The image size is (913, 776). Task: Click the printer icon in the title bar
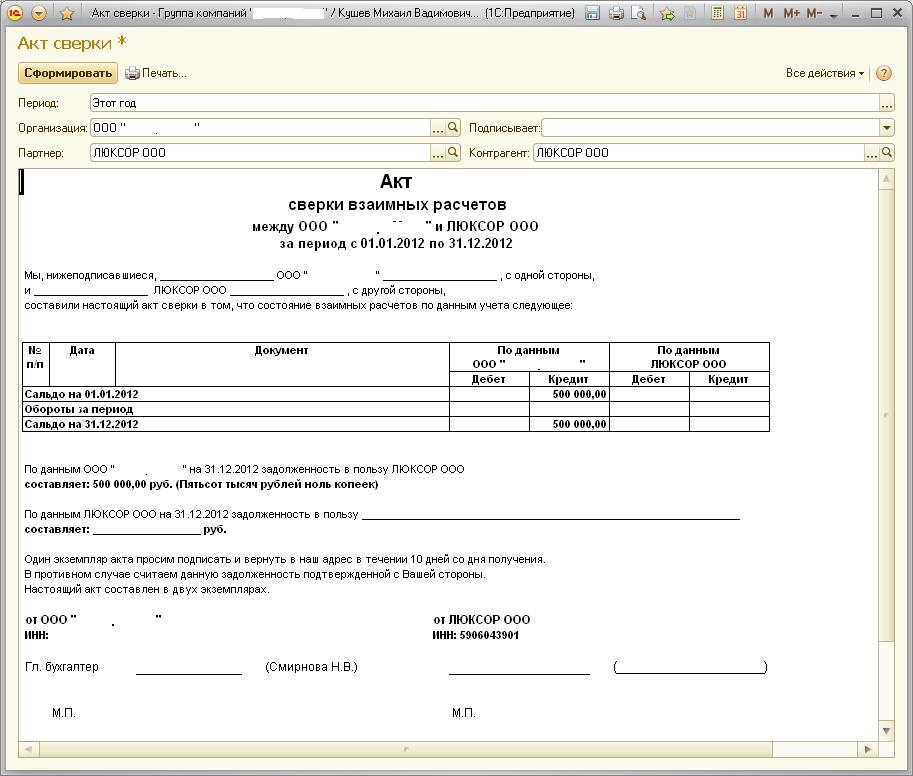click(616, 13)
